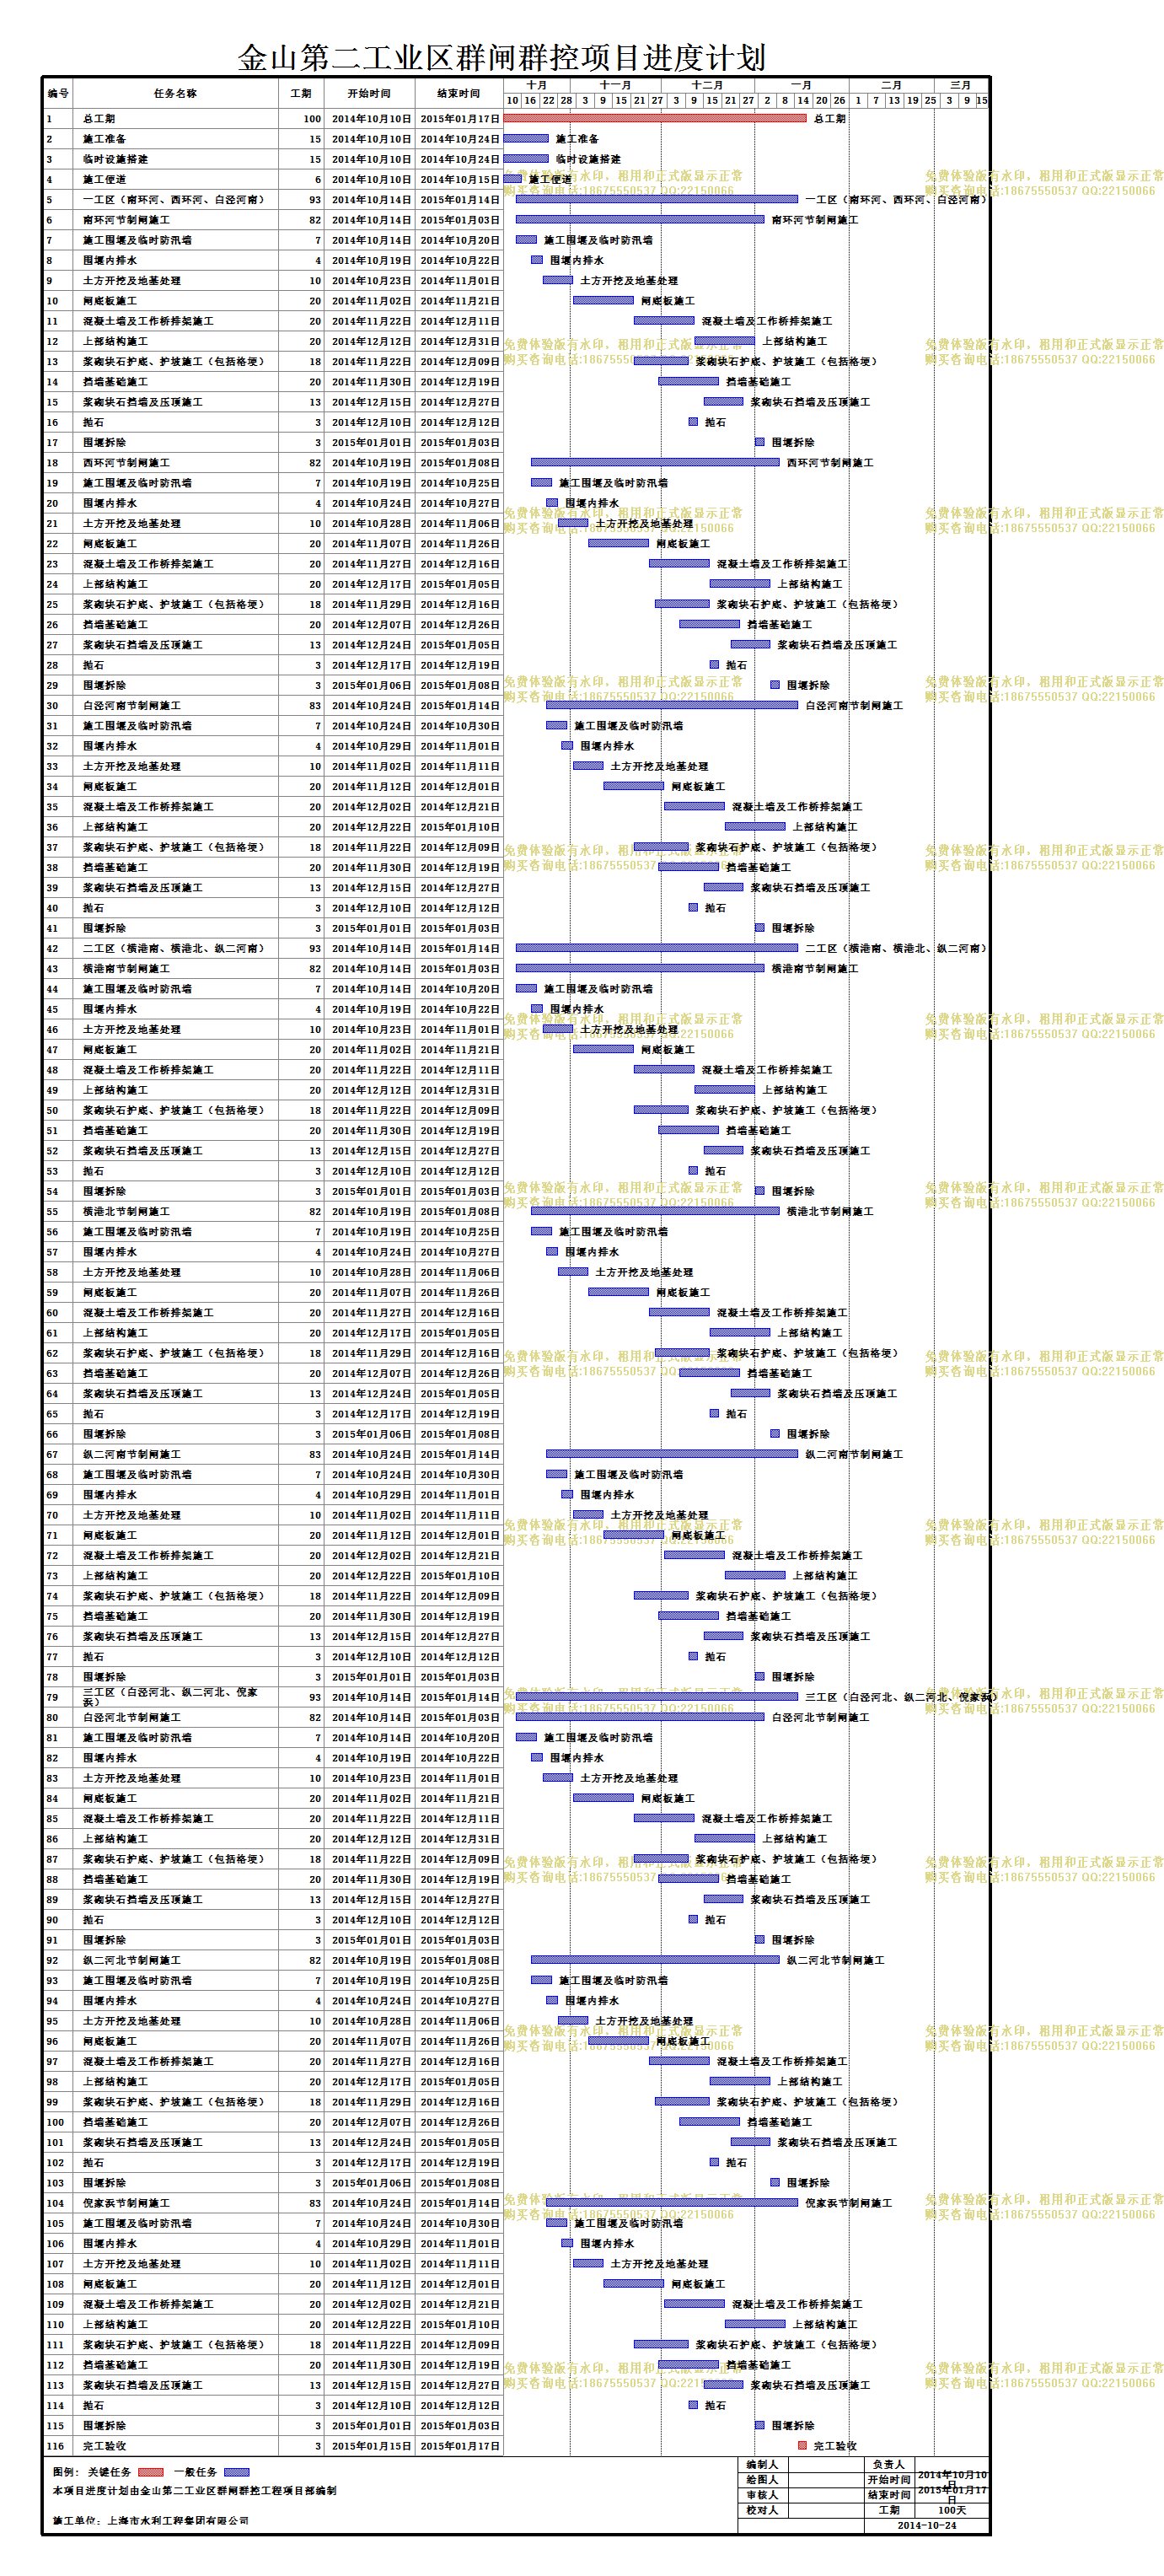The height and width of the screenshot is (2576, 1164).
Task: Click row number 60 in 编号 column
Action: [x=52, y=1312]
